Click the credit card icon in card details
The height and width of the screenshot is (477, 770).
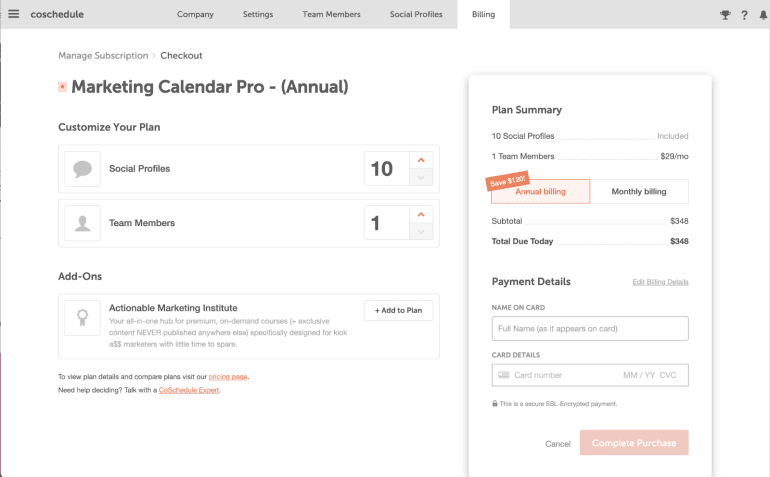tap(503, 375)
